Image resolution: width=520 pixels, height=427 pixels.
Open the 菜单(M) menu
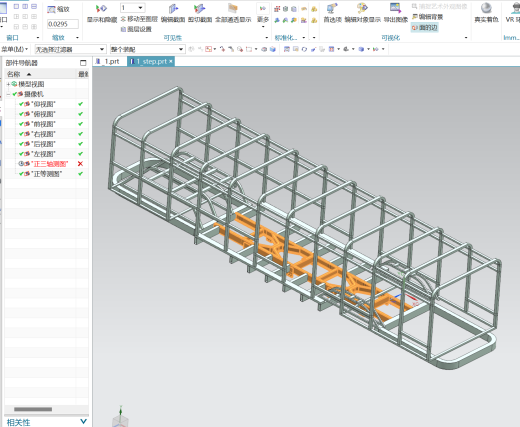(15, 49)
